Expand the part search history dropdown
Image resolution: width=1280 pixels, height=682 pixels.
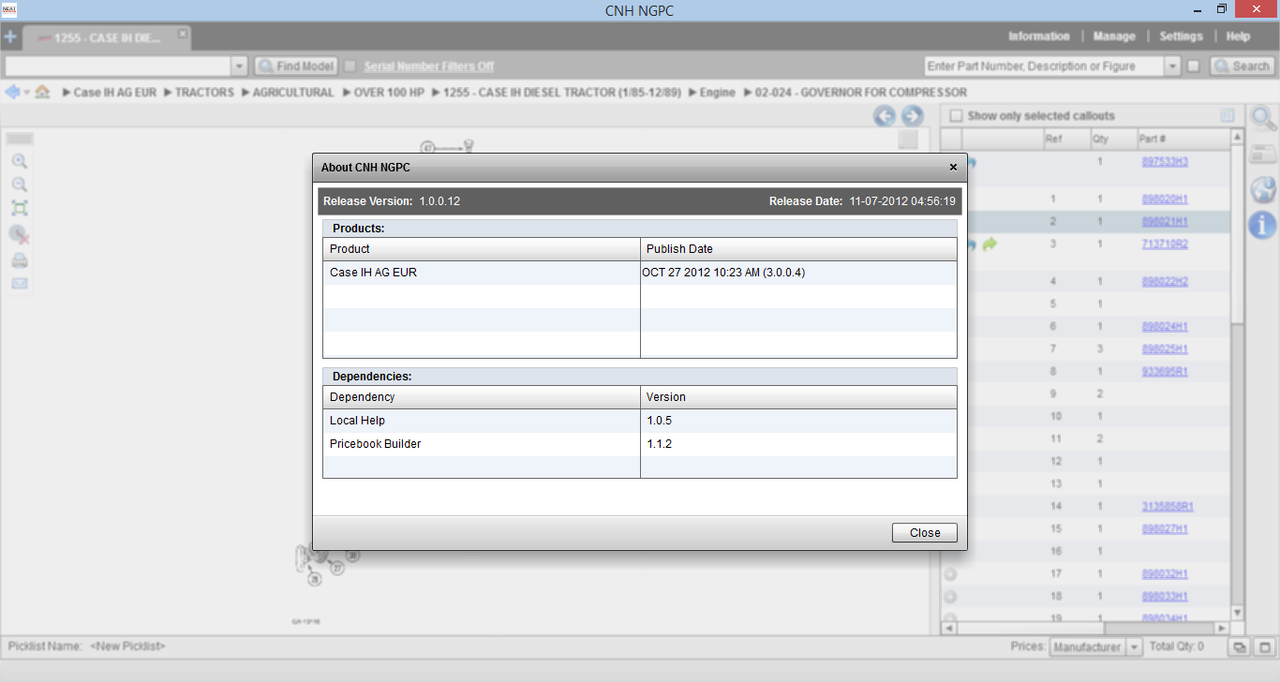pyautogui.click(x=1172, y=66)
